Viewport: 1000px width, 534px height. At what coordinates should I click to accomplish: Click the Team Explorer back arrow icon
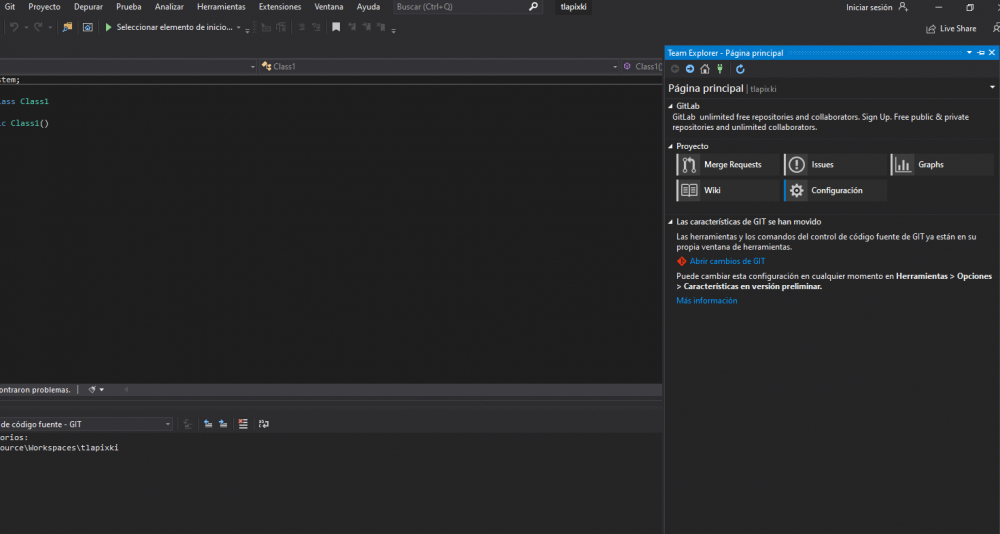(x=675, y=69)
